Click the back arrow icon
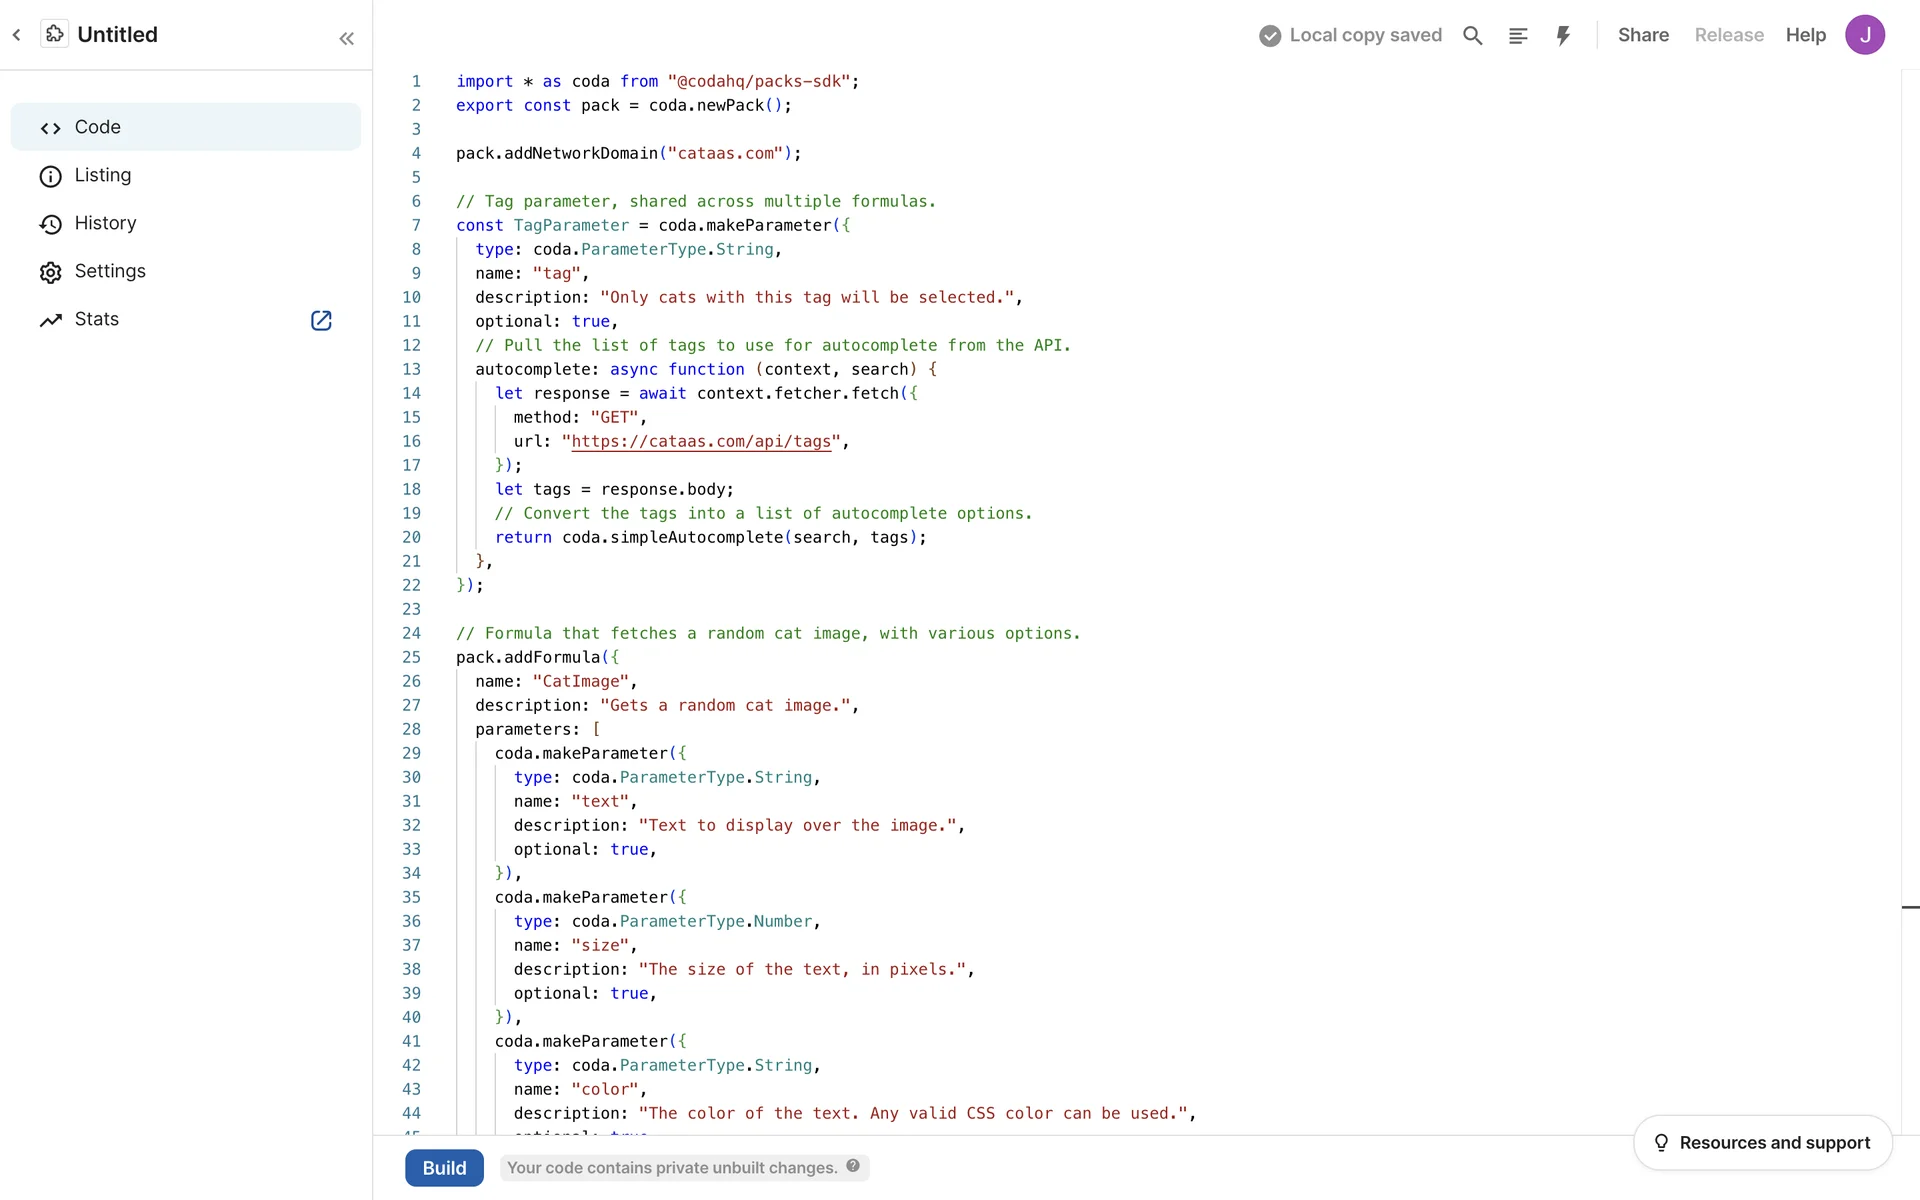 [x=17, y=35]
